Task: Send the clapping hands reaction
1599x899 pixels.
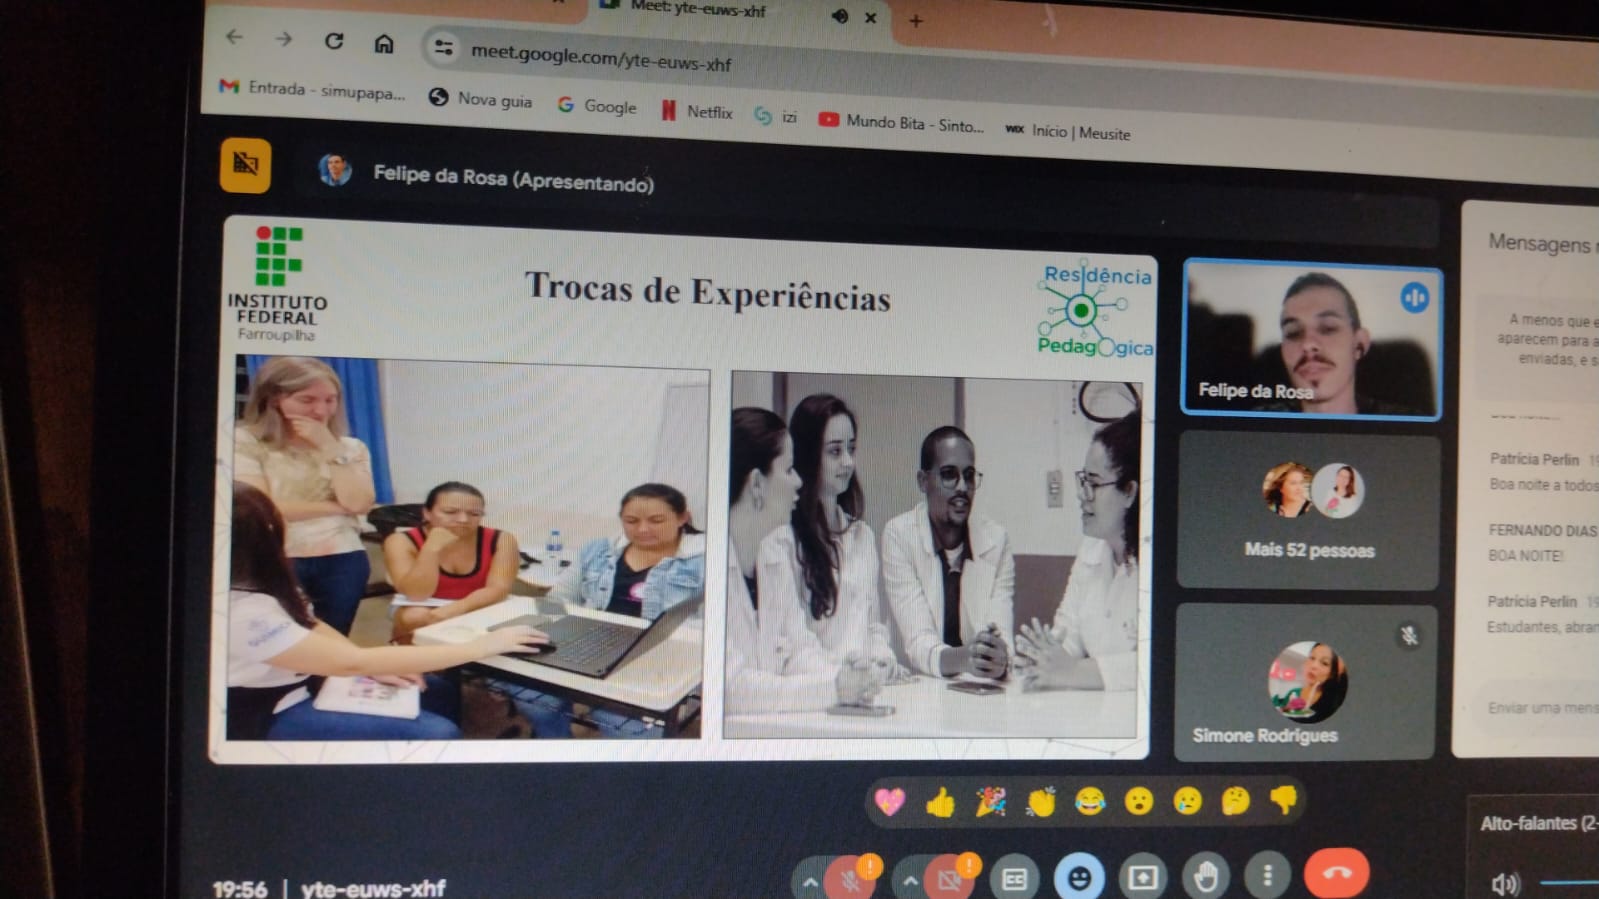Action: pos(1040,802)
